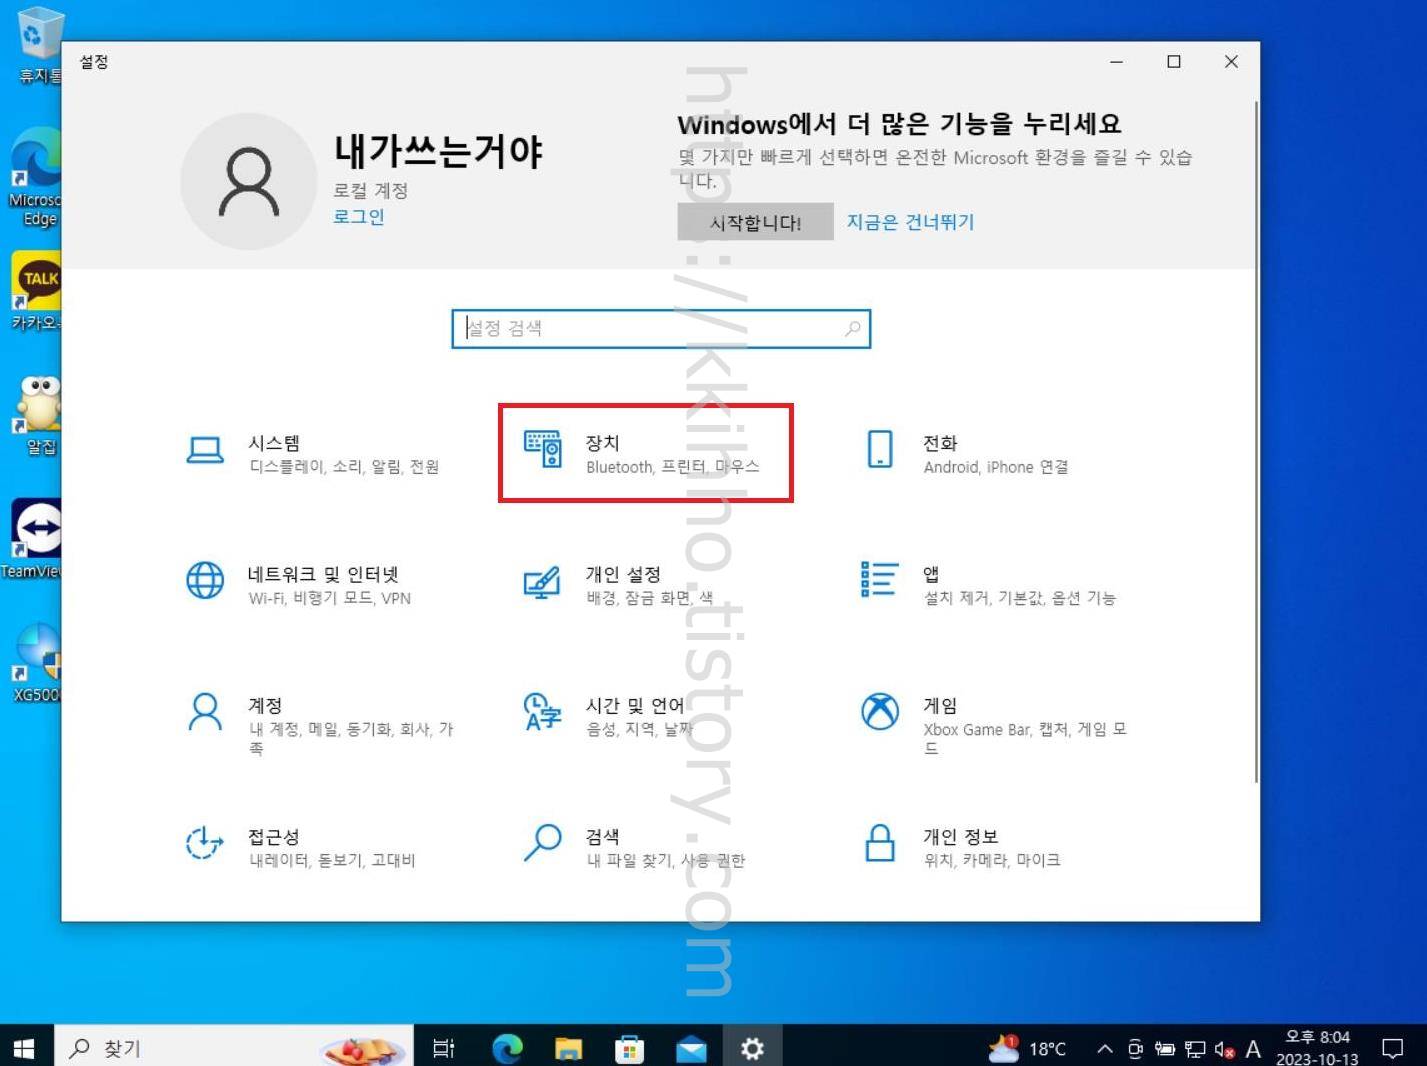The height and width of the screenshot is (1066, 1427).
Task: Open Task View on taskbar
Action: (x=444, y=1047)
